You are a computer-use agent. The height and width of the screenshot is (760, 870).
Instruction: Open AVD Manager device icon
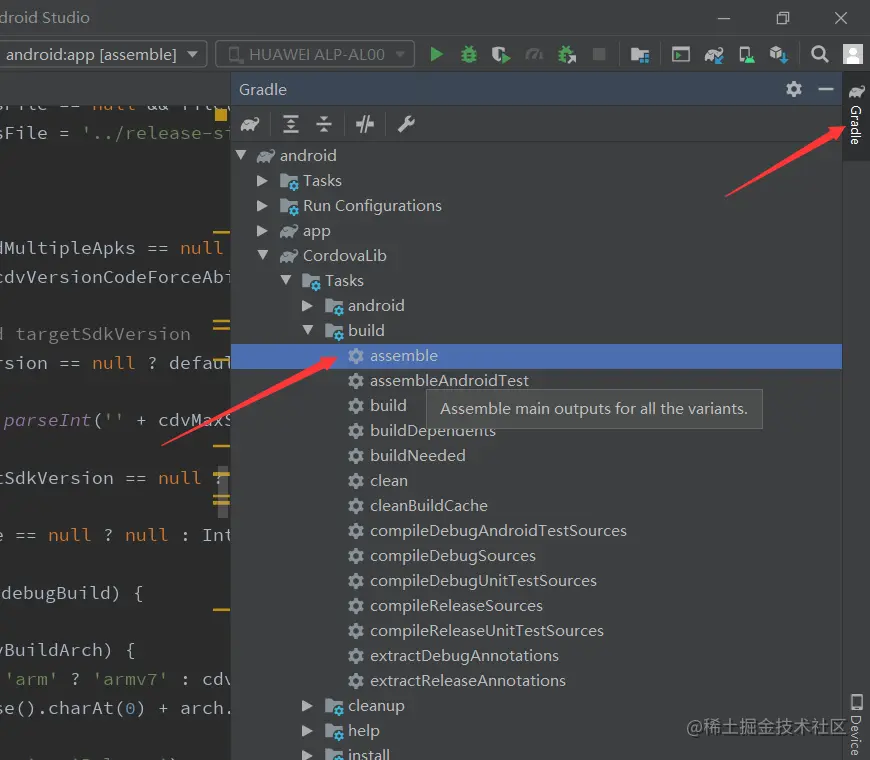(x=746, y=55)
